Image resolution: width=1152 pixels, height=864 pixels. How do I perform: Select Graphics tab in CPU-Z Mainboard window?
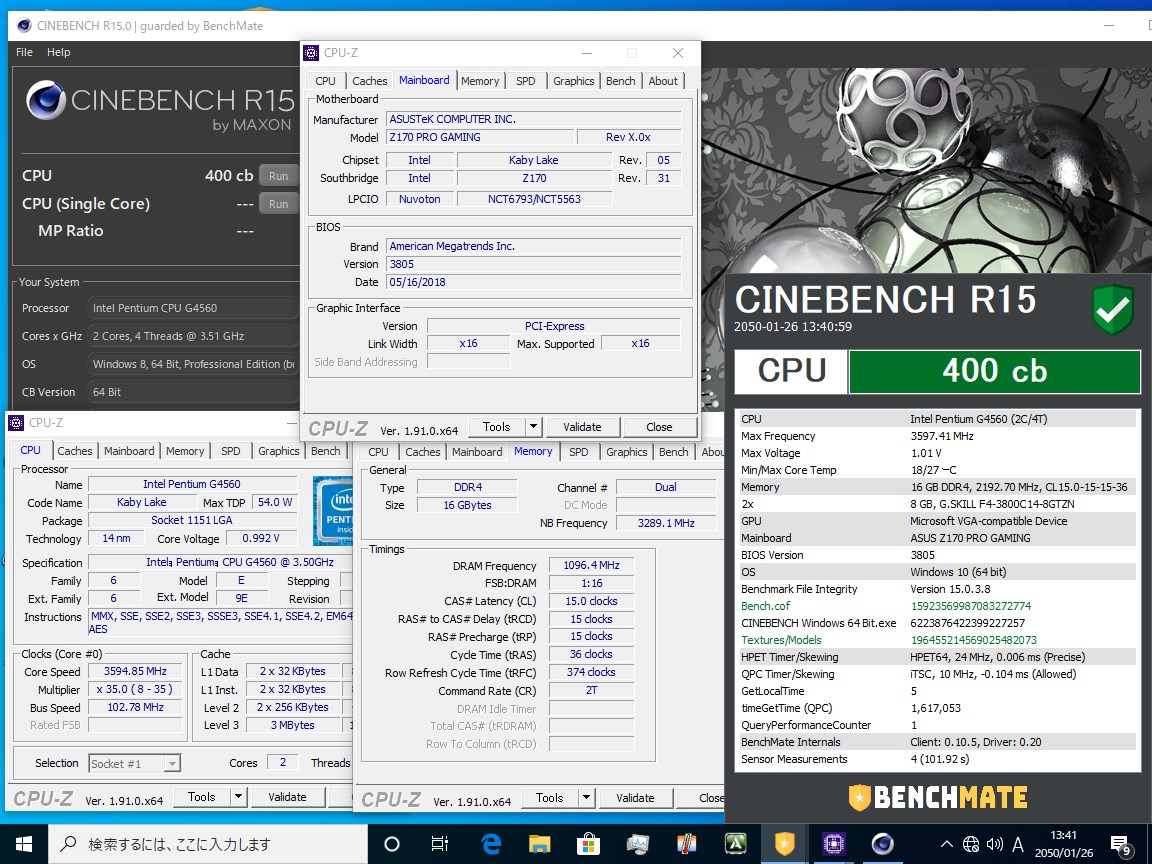(x=574, y=81)
